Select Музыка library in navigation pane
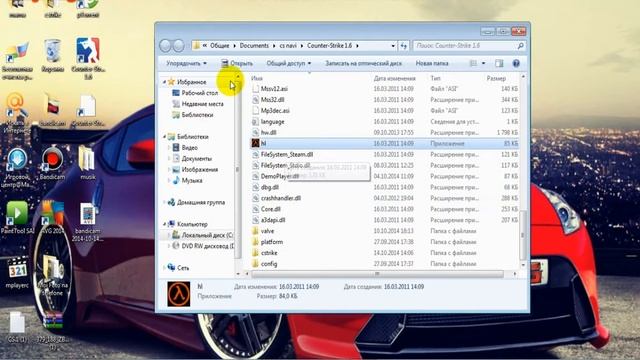The image size is (640, 360). (x=187, y=180)
